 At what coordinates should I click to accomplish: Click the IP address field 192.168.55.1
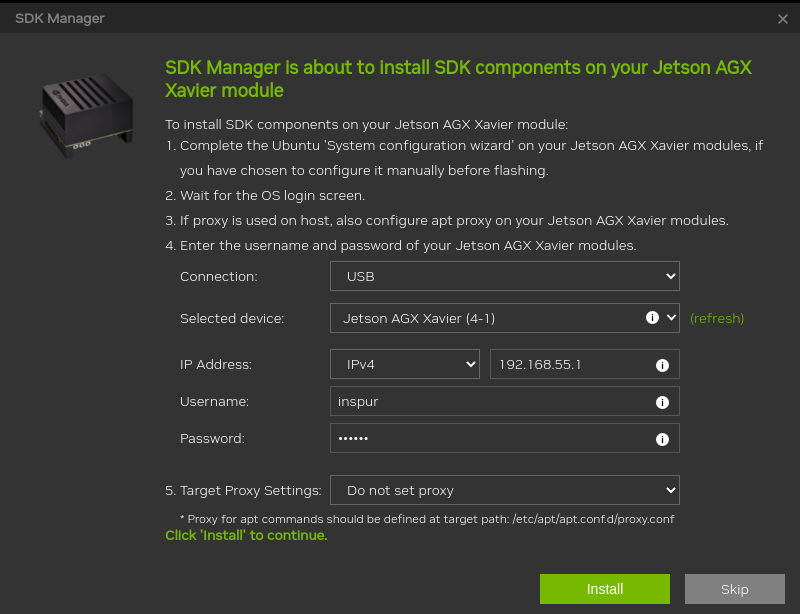(x=584, y=364)
